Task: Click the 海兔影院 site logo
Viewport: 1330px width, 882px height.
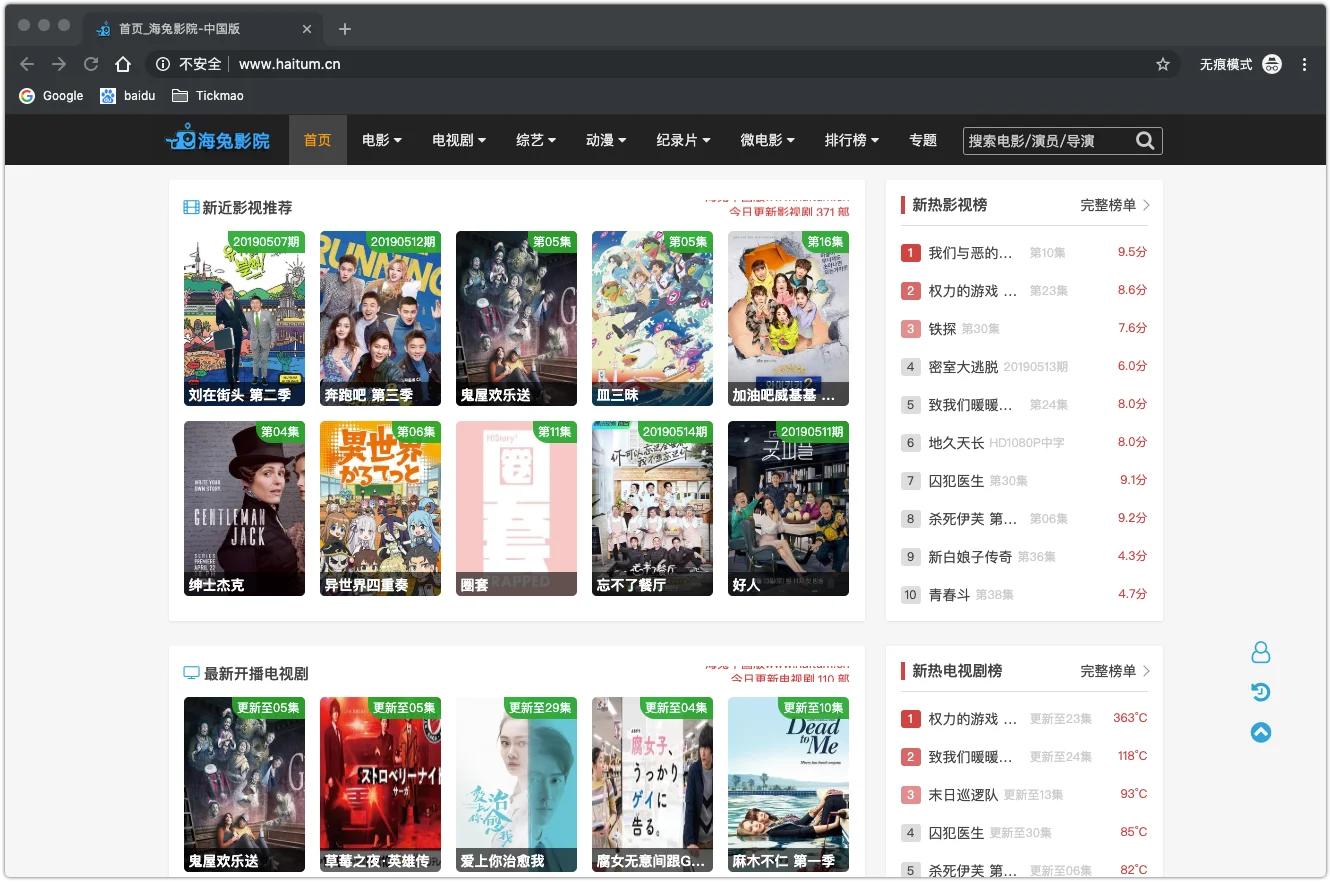Action: point(218,139)
